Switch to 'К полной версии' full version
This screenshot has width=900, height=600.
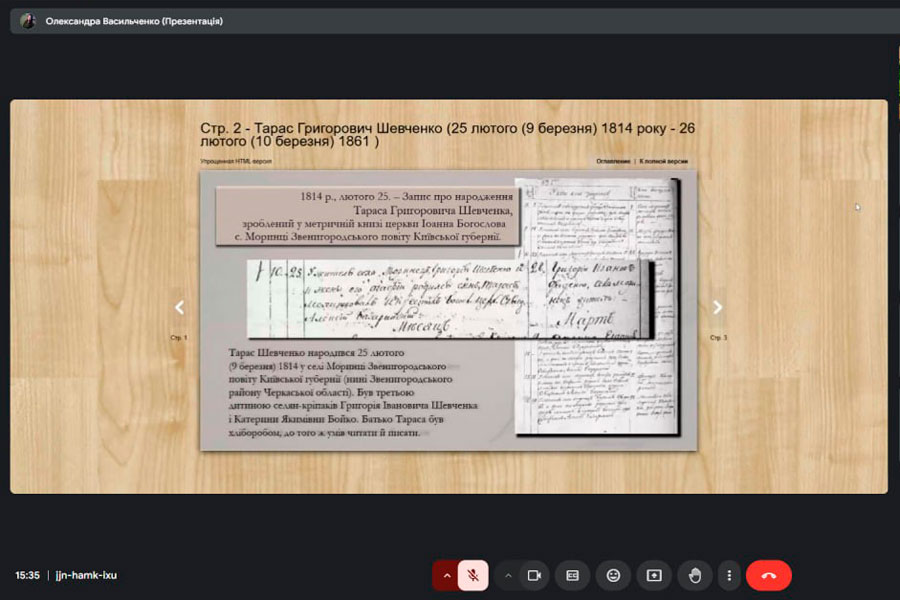[x=664, y=161]
